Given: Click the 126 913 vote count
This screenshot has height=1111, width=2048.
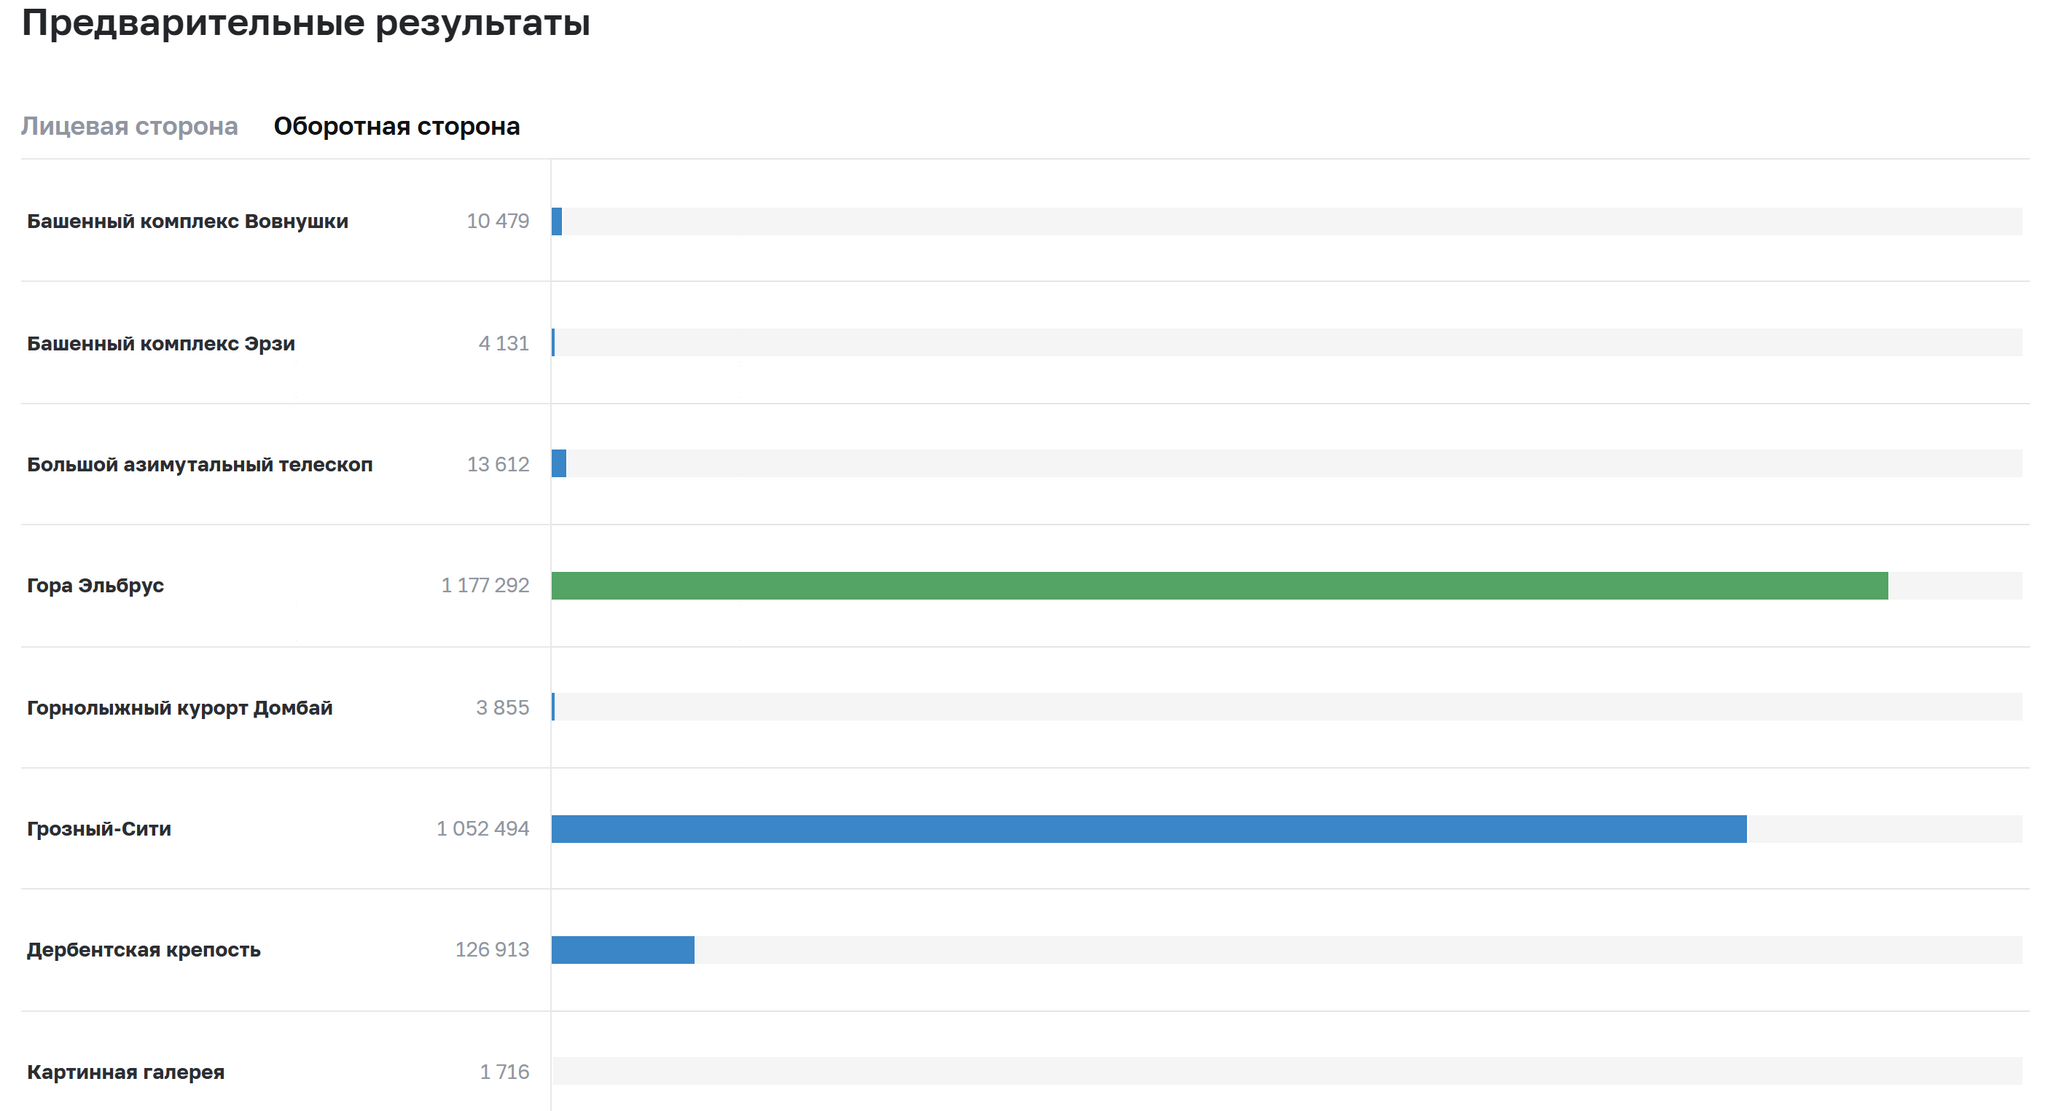Looking at the screenshot, I should pos(492,950).
